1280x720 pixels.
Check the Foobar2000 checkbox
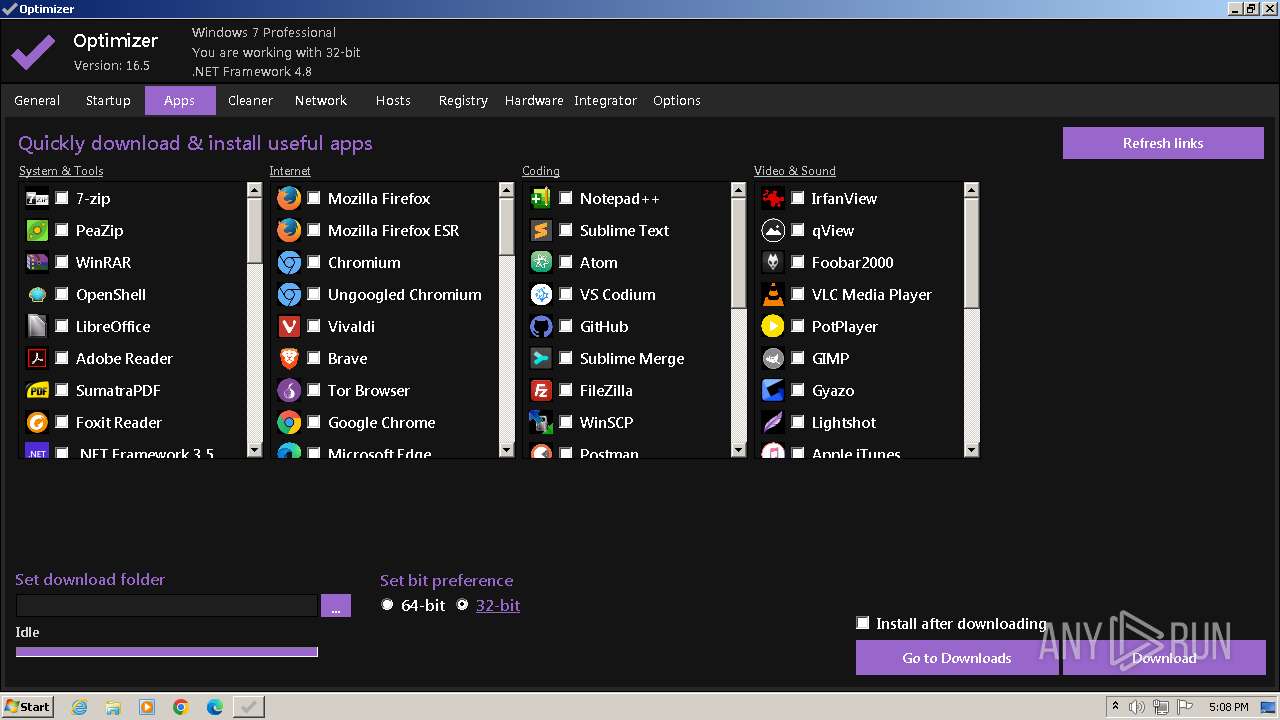pos(798,262)
